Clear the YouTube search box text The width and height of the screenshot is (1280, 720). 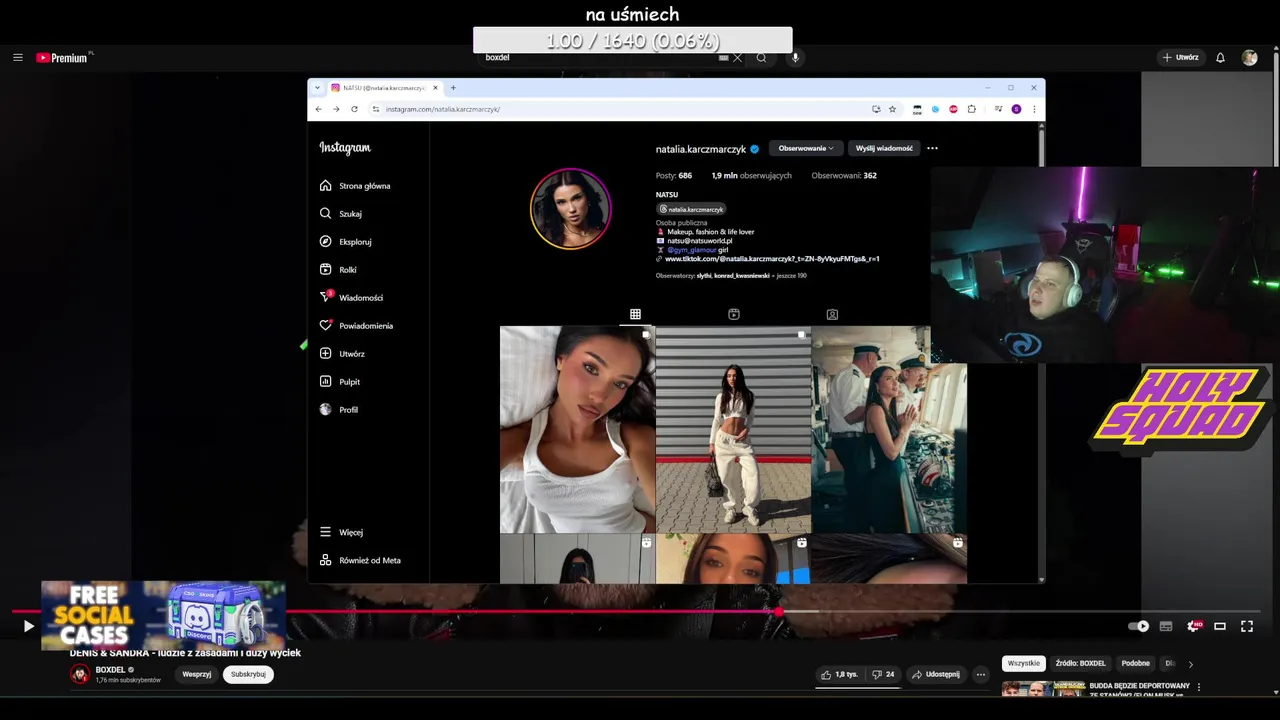[737, 58]
